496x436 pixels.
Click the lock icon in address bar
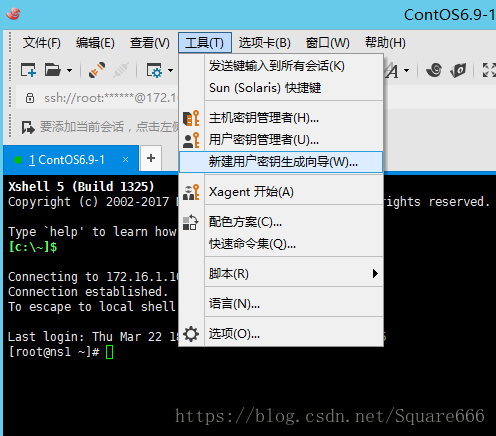(30, 98)
